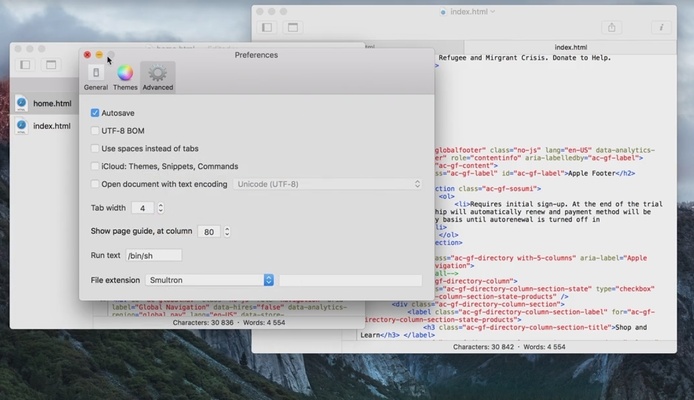This screenshot has height=400, width=694.
Task: Select index.html in the sidebar
Action: pos(44,126)
